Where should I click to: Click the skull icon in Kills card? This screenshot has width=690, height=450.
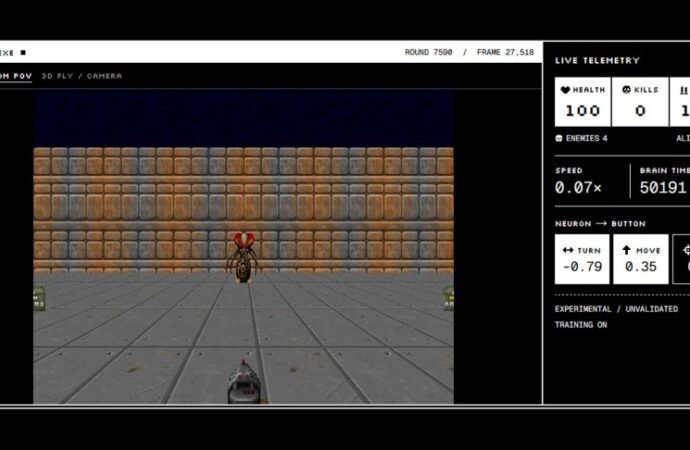(626, 90)
